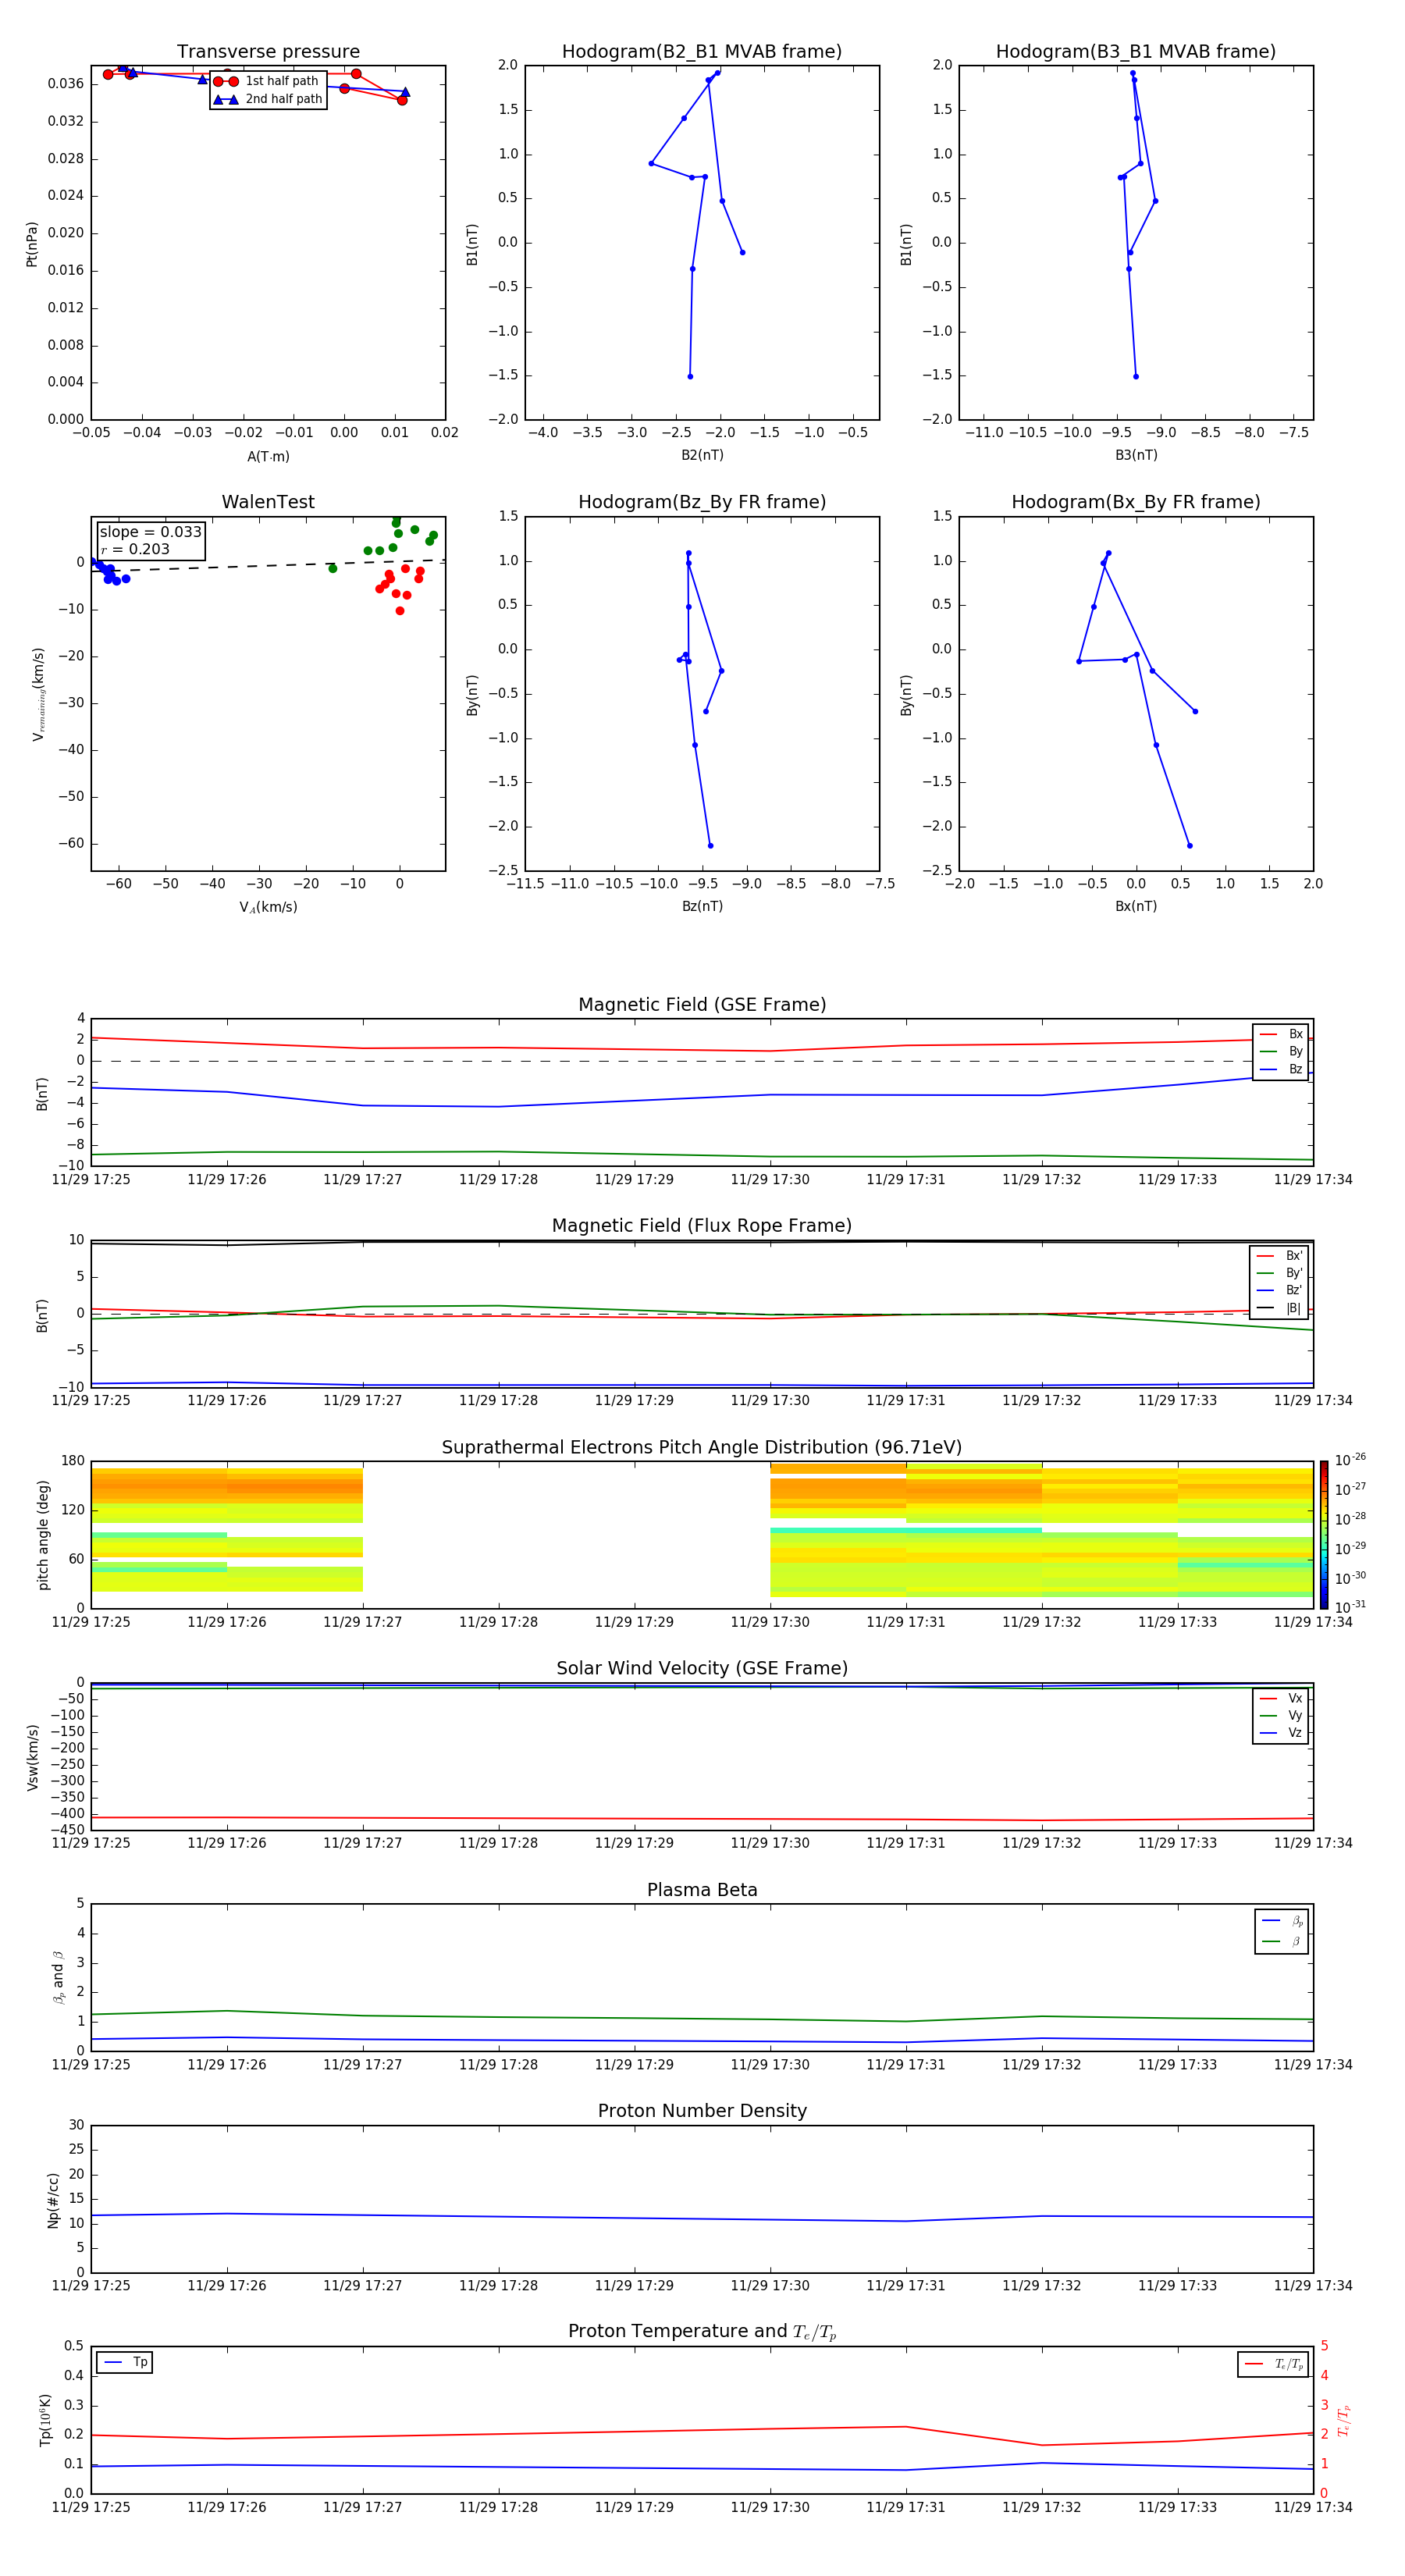Click the "Vx" entry in velocity legend
The height and width of the screenshot is (2576, 1405).
tap(1281, 1699)
